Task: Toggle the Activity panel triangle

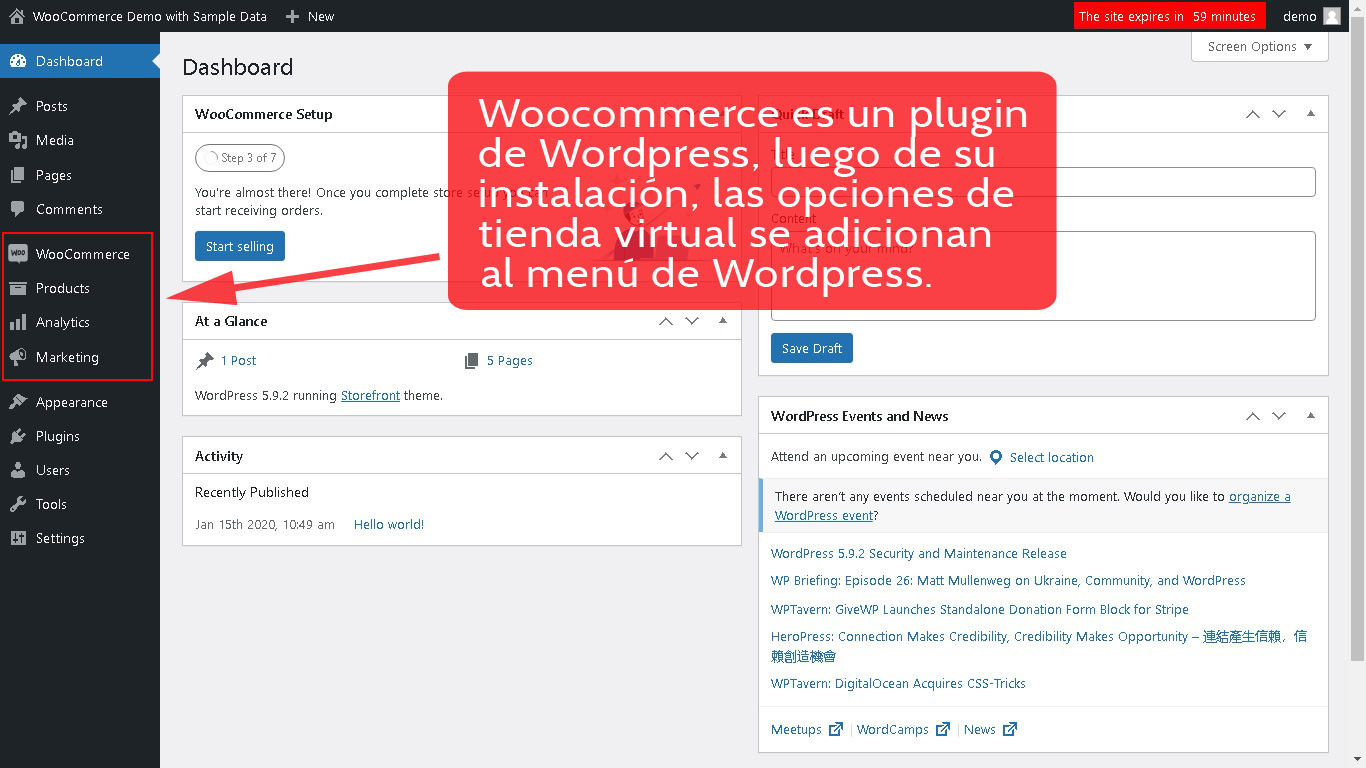Action: coord(722,456)
